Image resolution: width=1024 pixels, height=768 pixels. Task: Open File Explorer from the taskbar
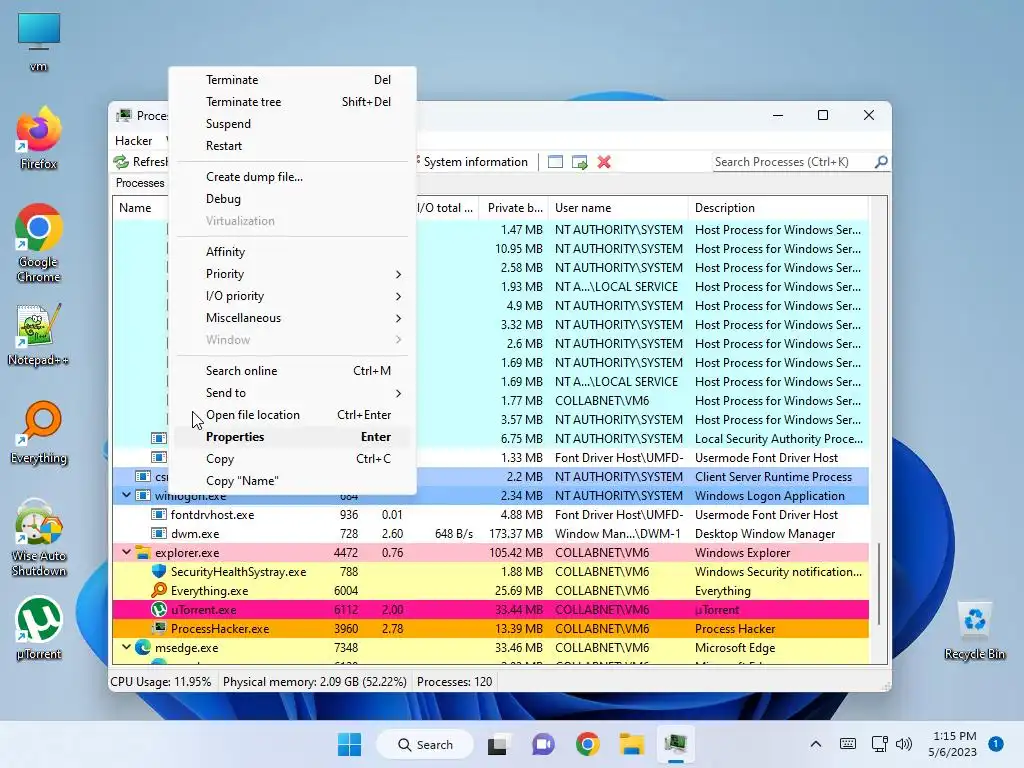tap(632, 744)
